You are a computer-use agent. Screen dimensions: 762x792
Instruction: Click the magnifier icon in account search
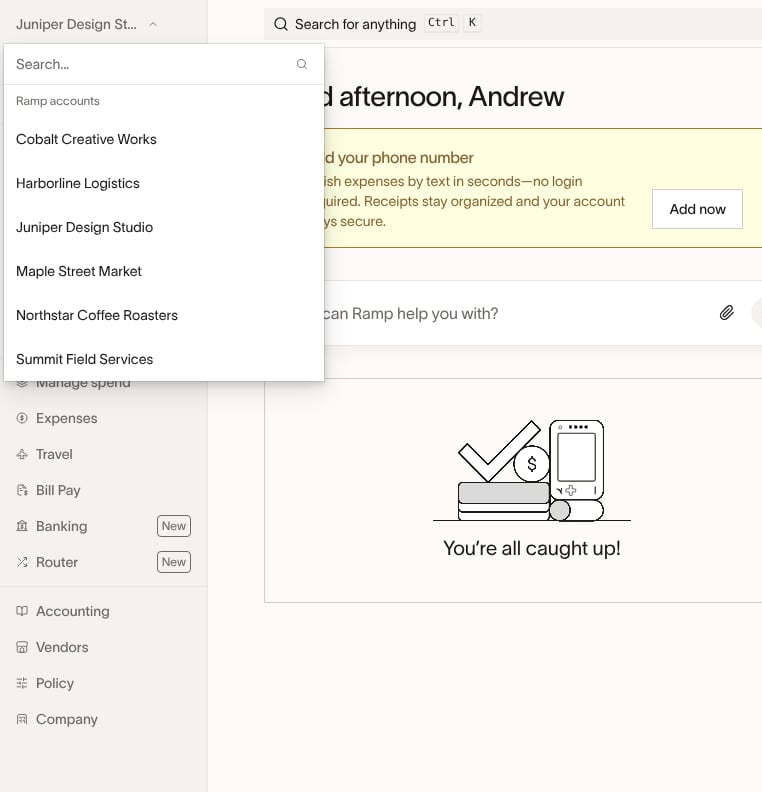point(301,64)
